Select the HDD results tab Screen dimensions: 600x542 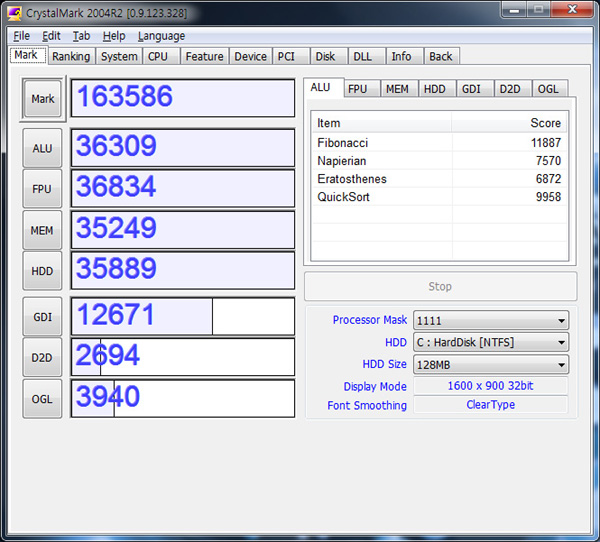click(437, 89)
